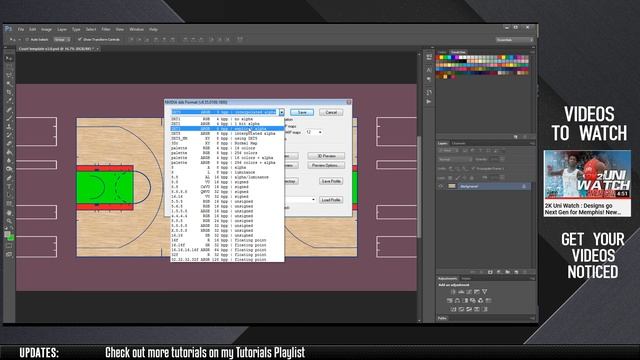
Task: Click the Preview Options button
Action: pyautogui.click(x=326, y=165)
